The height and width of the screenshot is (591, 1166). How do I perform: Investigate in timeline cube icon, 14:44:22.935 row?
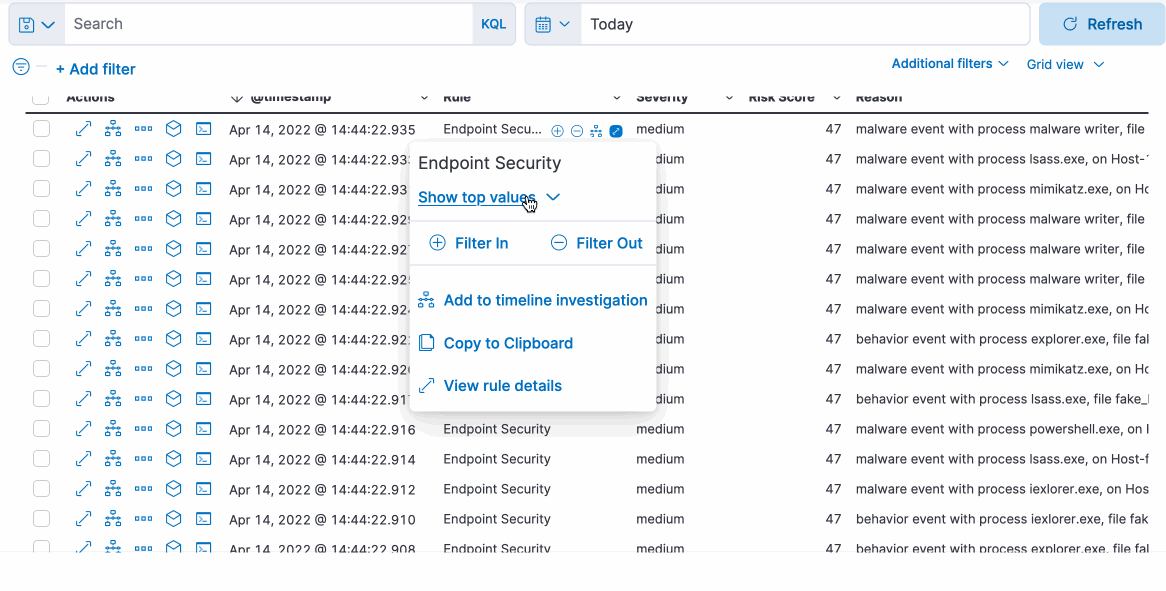173,129
